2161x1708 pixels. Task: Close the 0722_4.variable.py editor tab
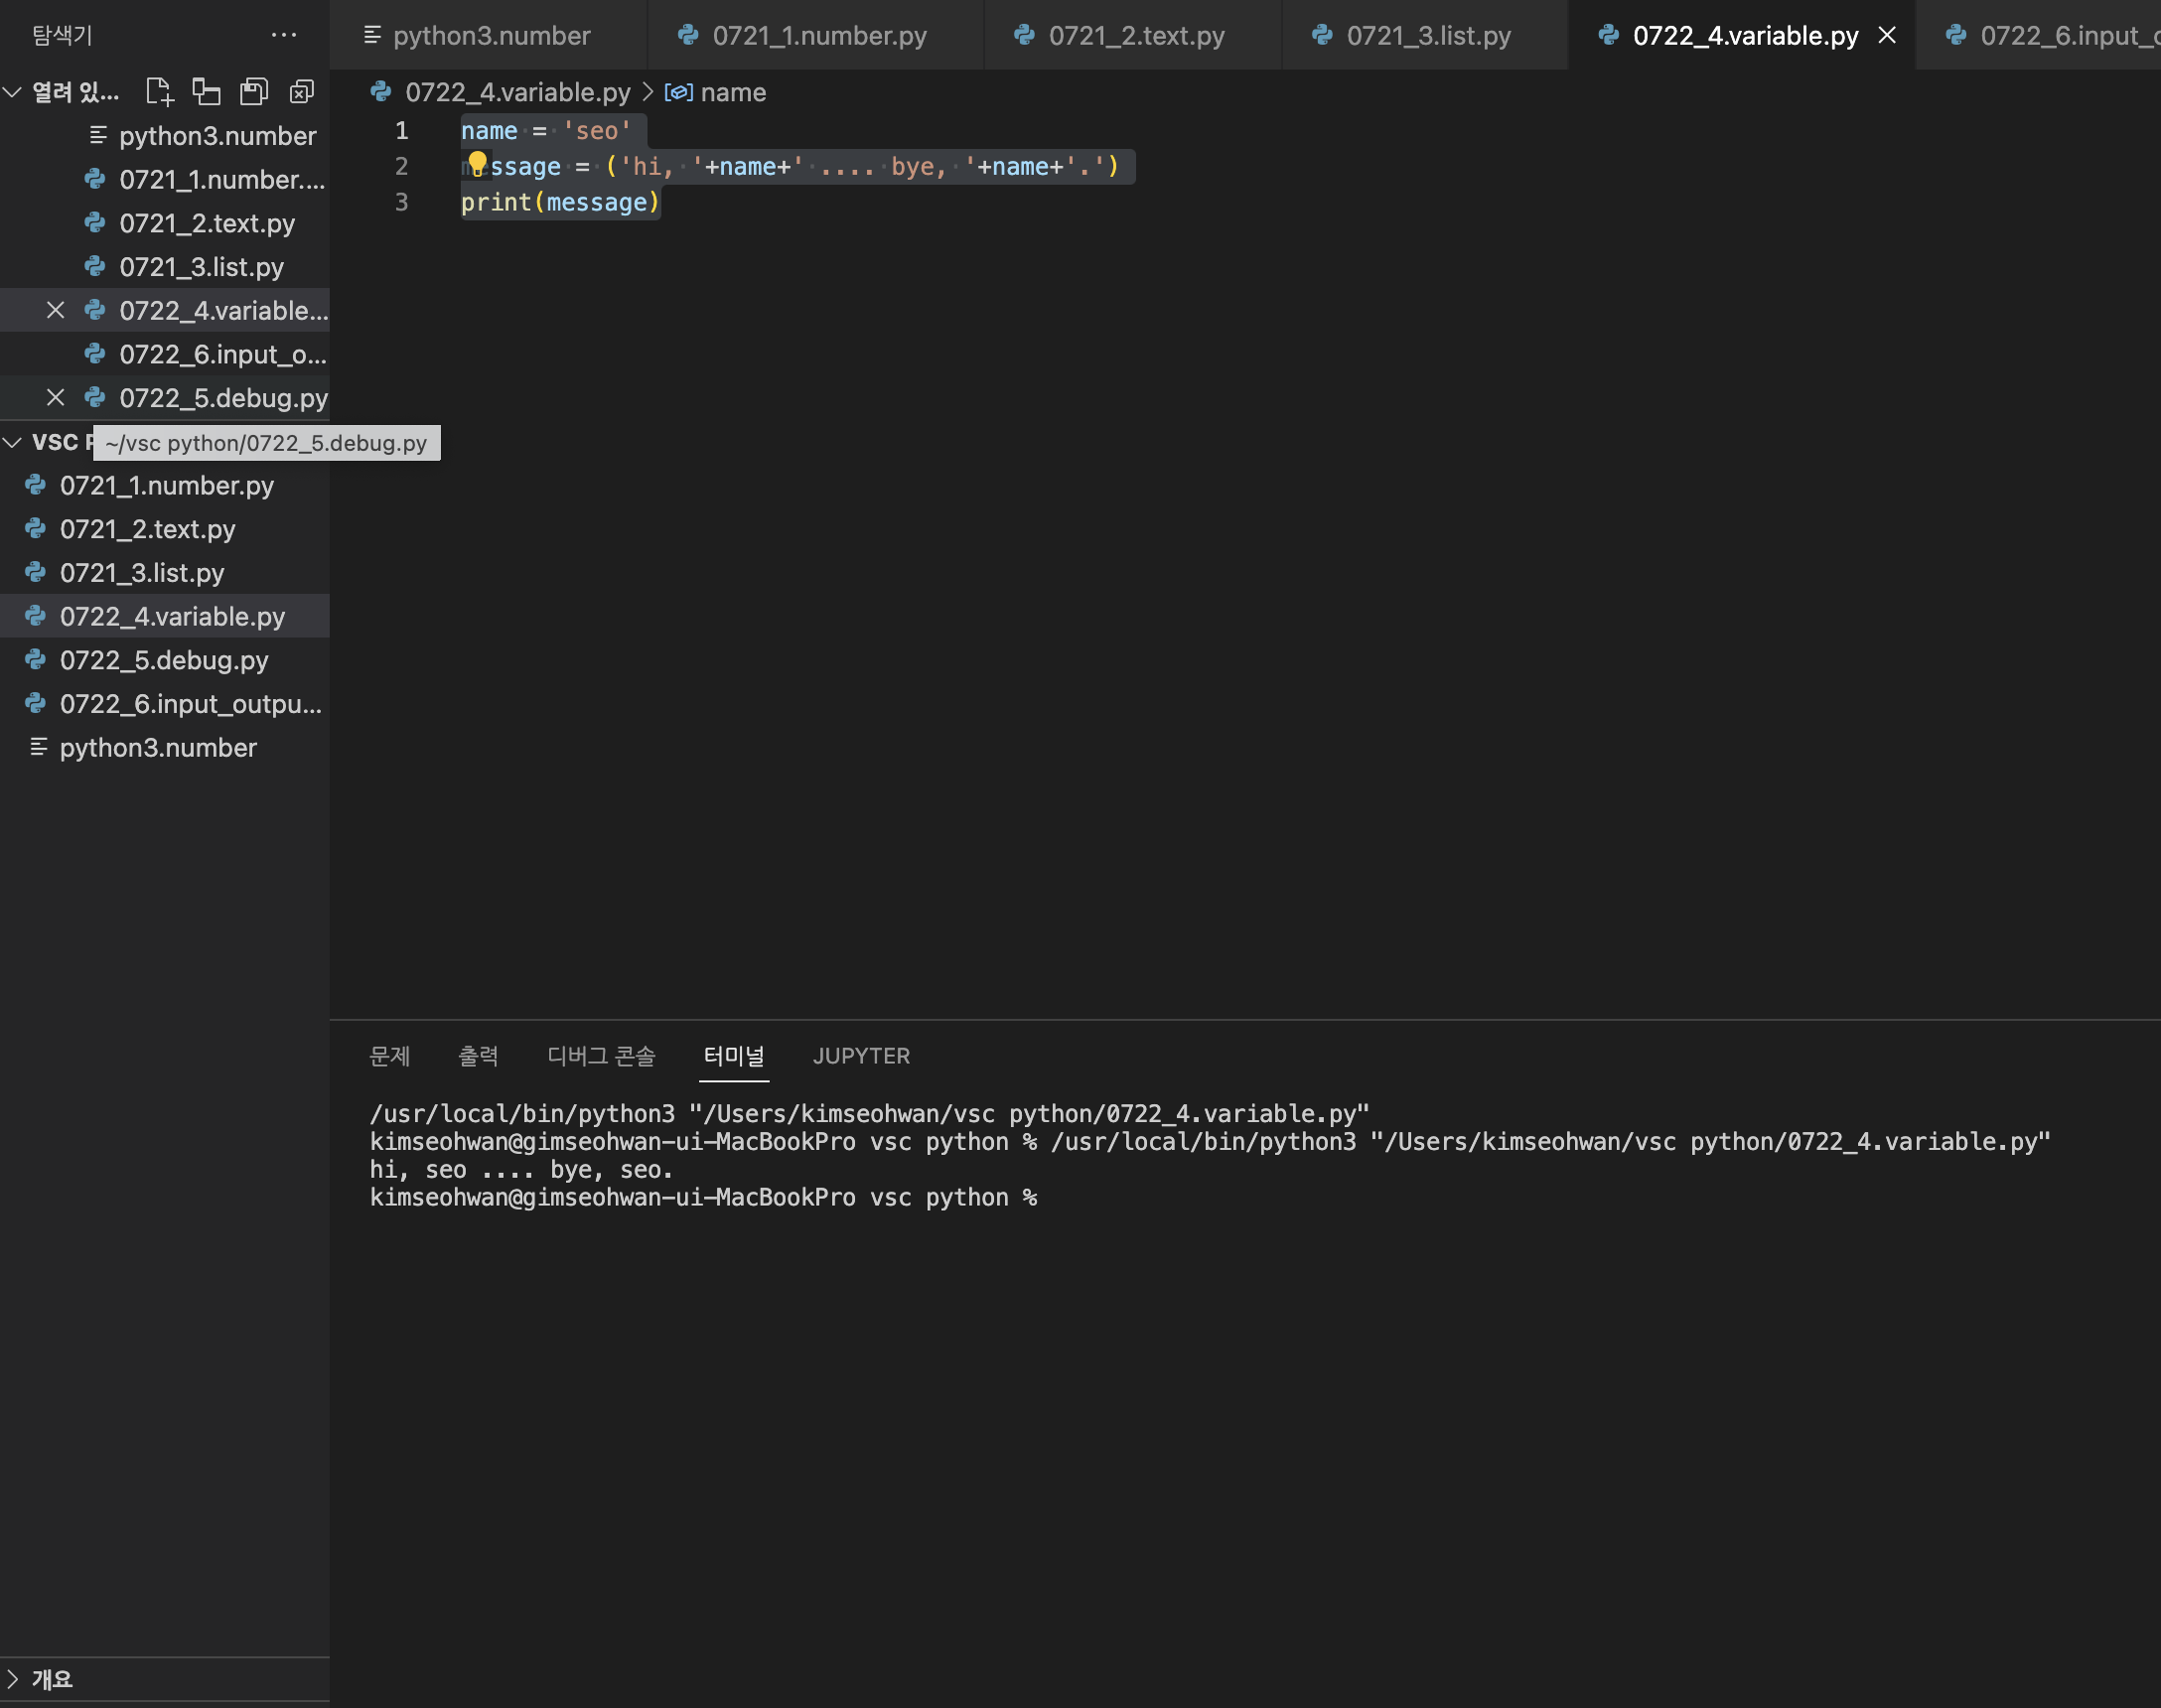pyautogui.click(x=1886, y=36)
